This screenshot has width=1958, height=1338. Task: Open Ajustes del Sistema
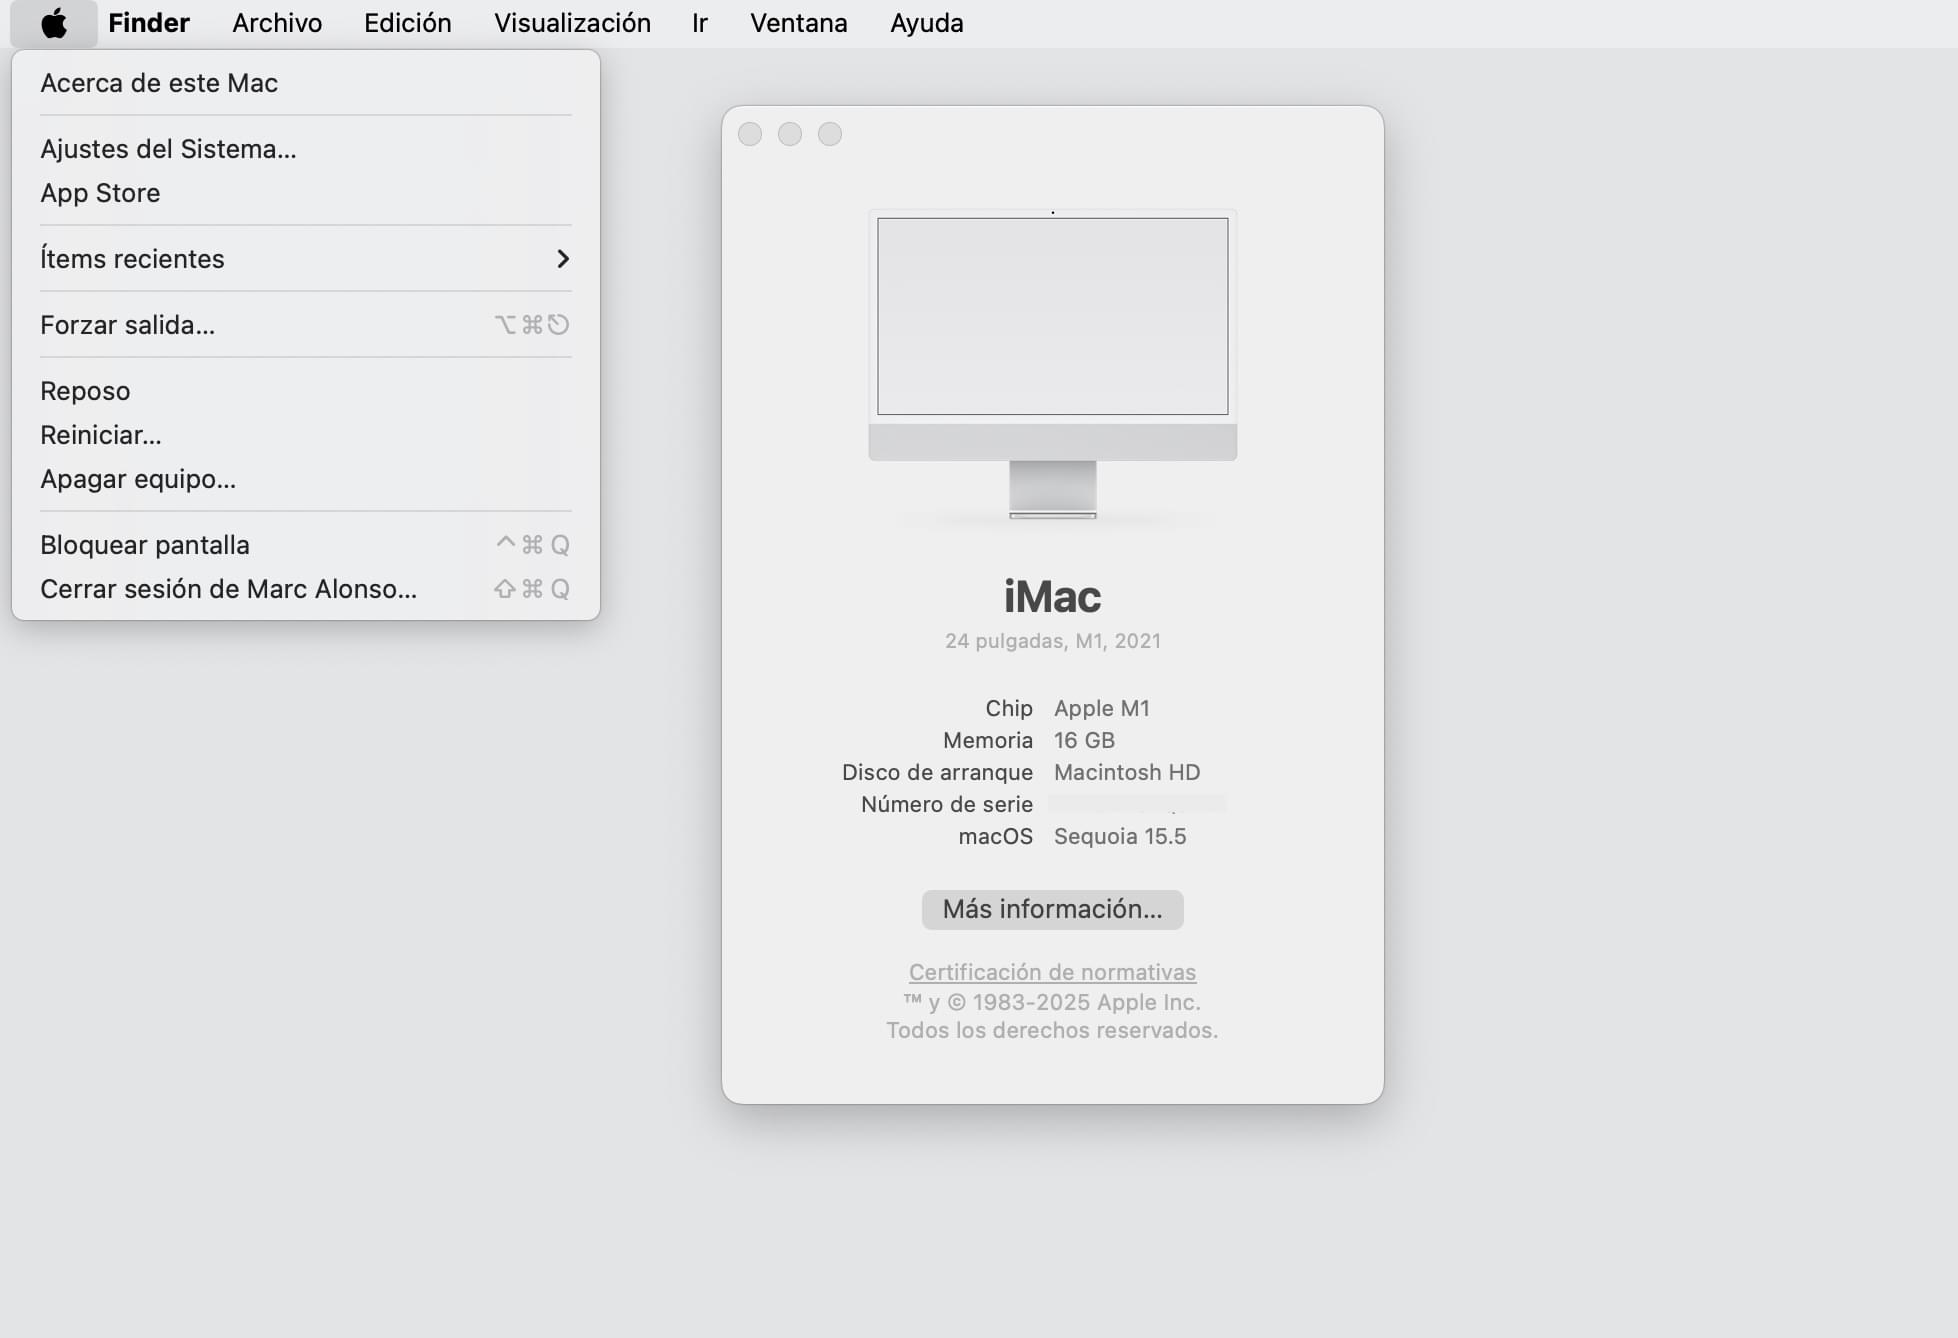coord(306,149)
